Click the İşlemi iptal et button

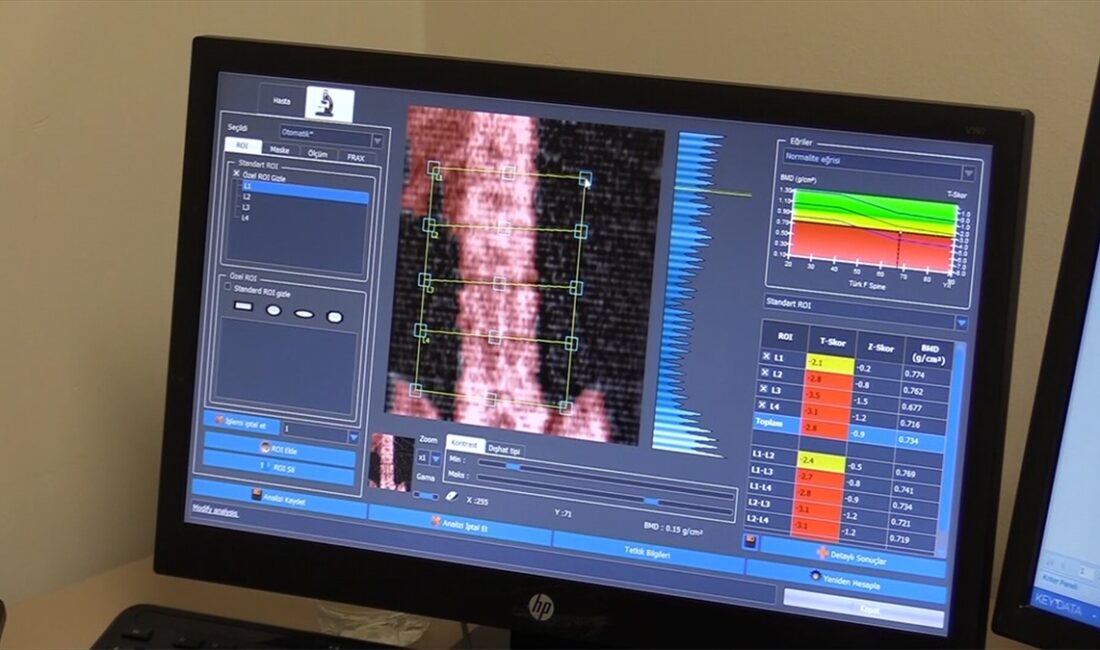241,424
